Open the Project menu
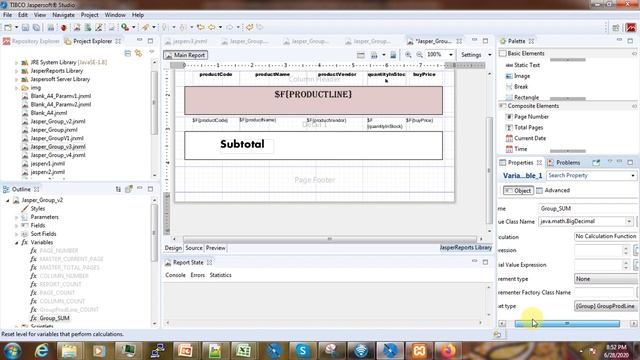Image resolution: width=640 pixels, height=360 pixels. pos(89,15)
